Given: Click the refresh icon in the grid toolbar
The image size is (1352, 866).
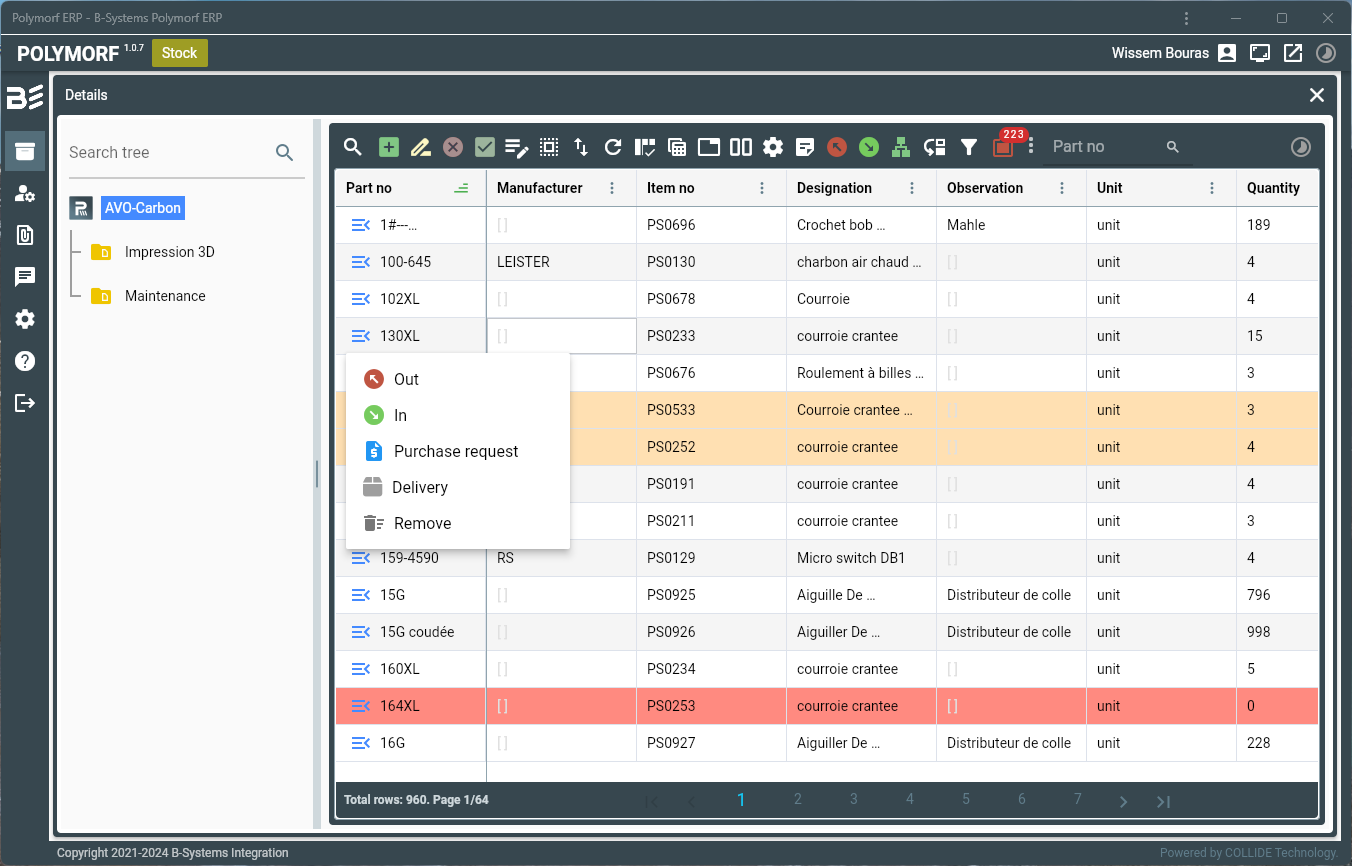Looking at the screenshot, I should pos(613,147).
